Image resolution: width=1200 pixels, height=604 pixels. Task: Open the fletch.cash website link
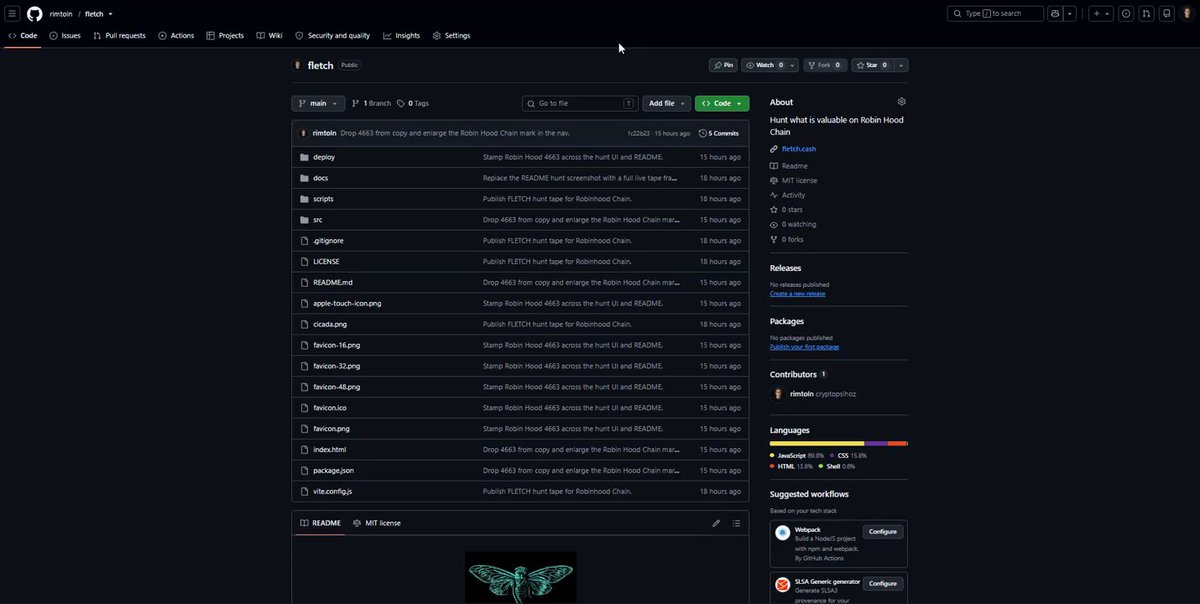(798, 149)
